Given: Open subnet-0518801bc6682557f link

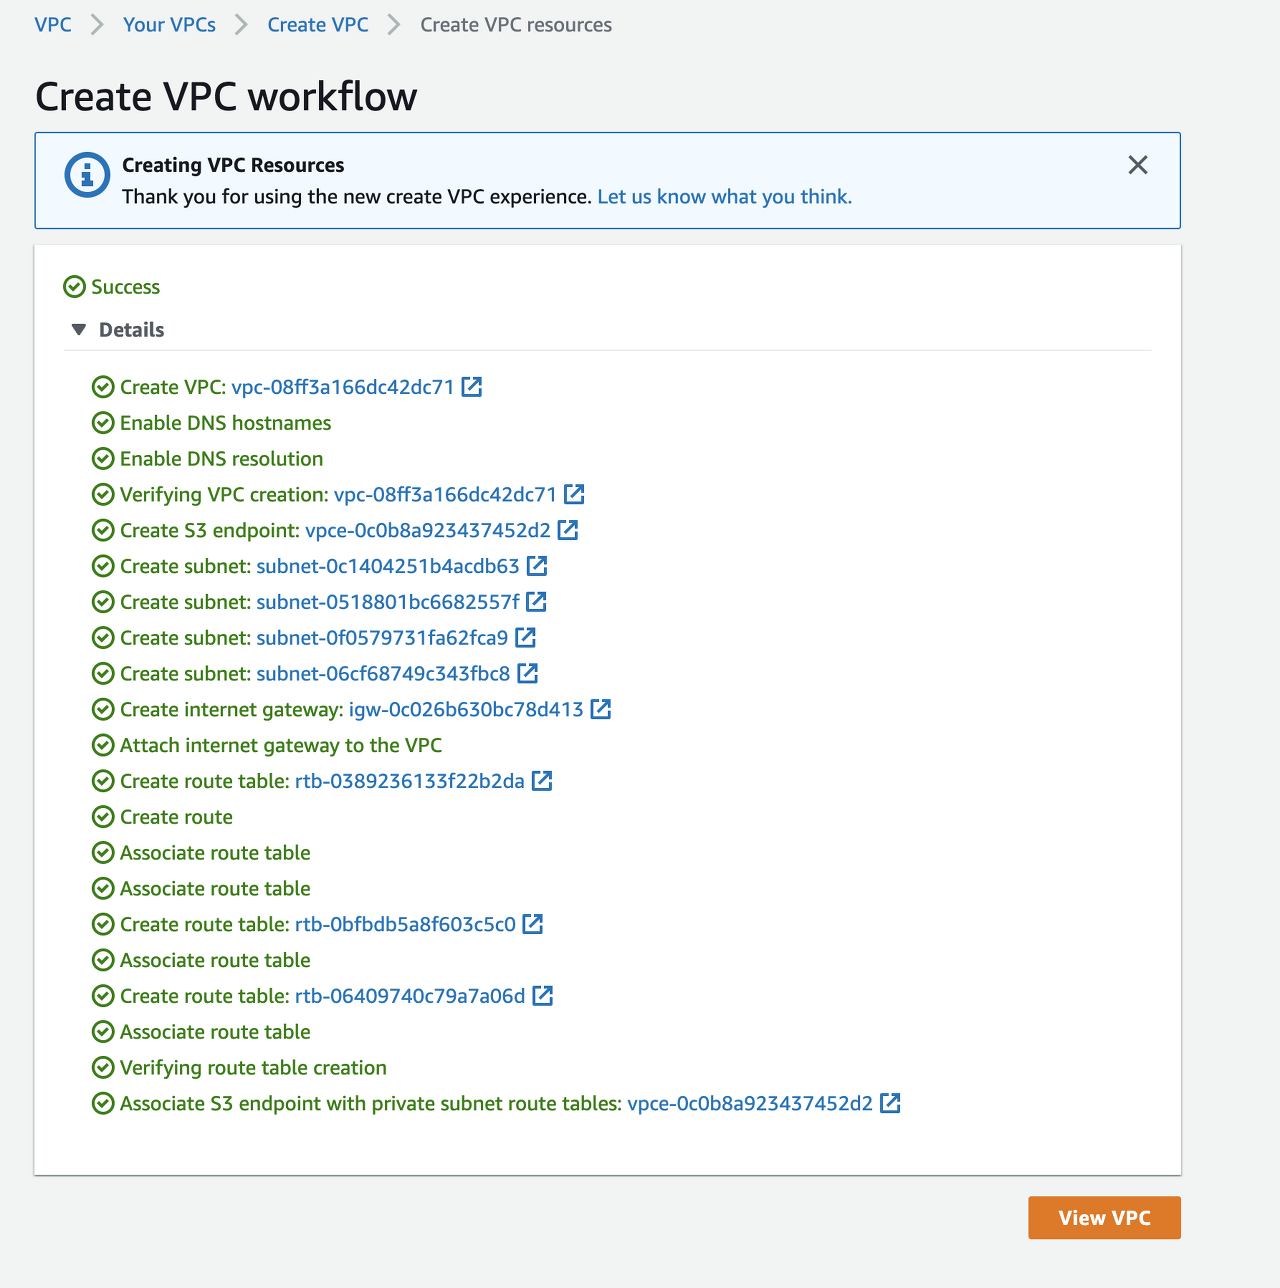Looking at the screenshot, I should [388, 602].
